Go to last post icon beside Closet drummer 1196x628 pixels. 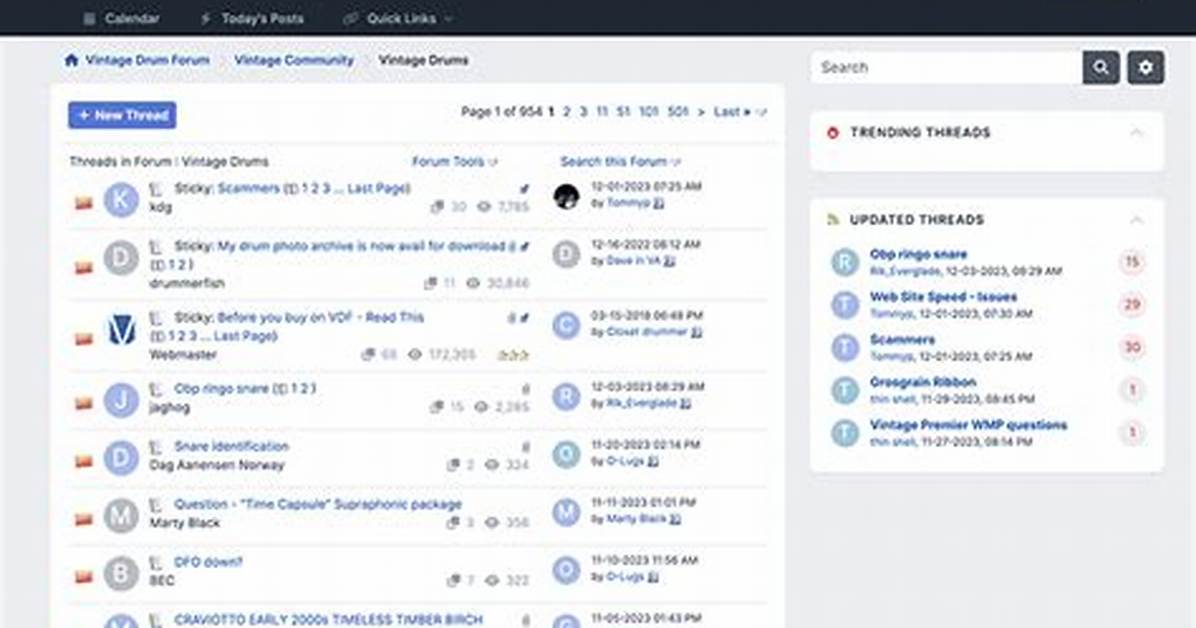tap(696, 332)
